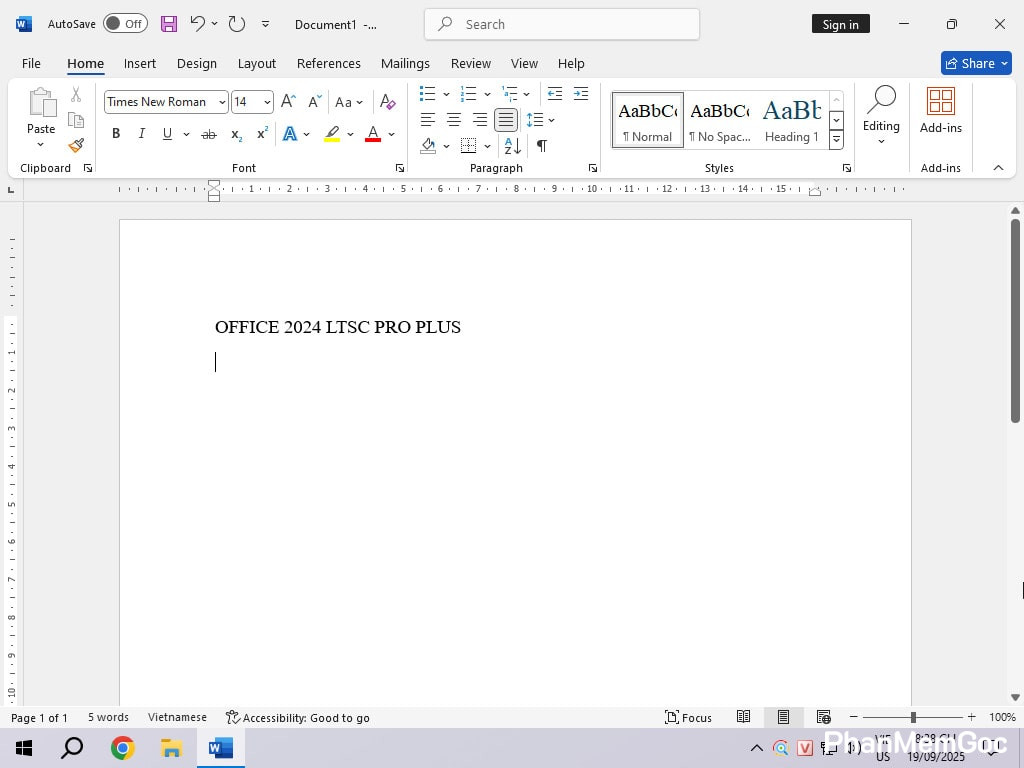Switch to the Layout tab
Screen dimensions: 1024x768
click(x=256, y=63)
